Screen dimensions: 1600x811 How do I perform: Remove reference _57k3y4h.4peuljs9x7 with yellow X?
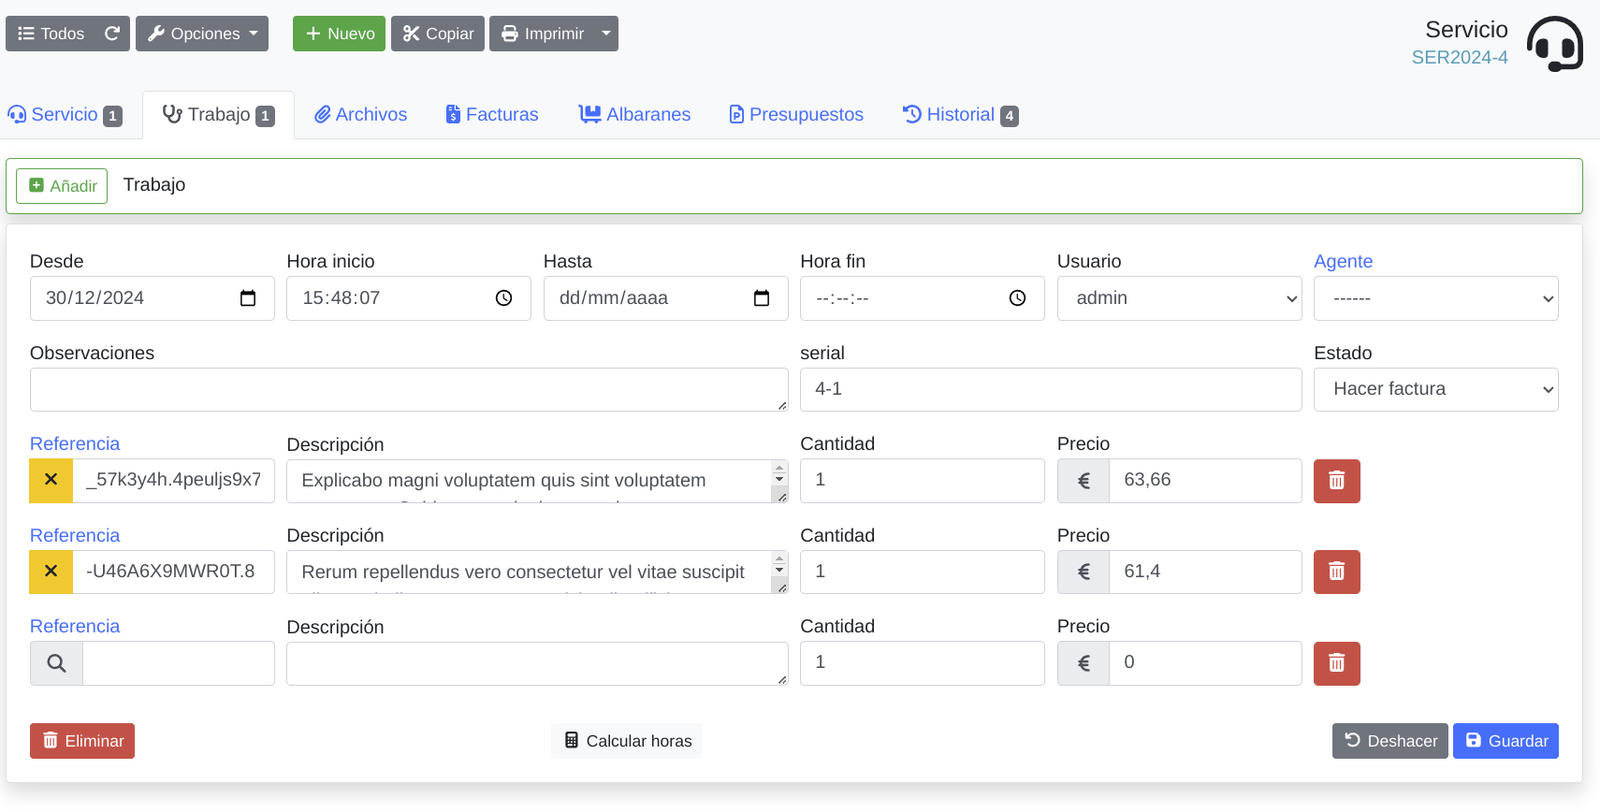point(51,480)
